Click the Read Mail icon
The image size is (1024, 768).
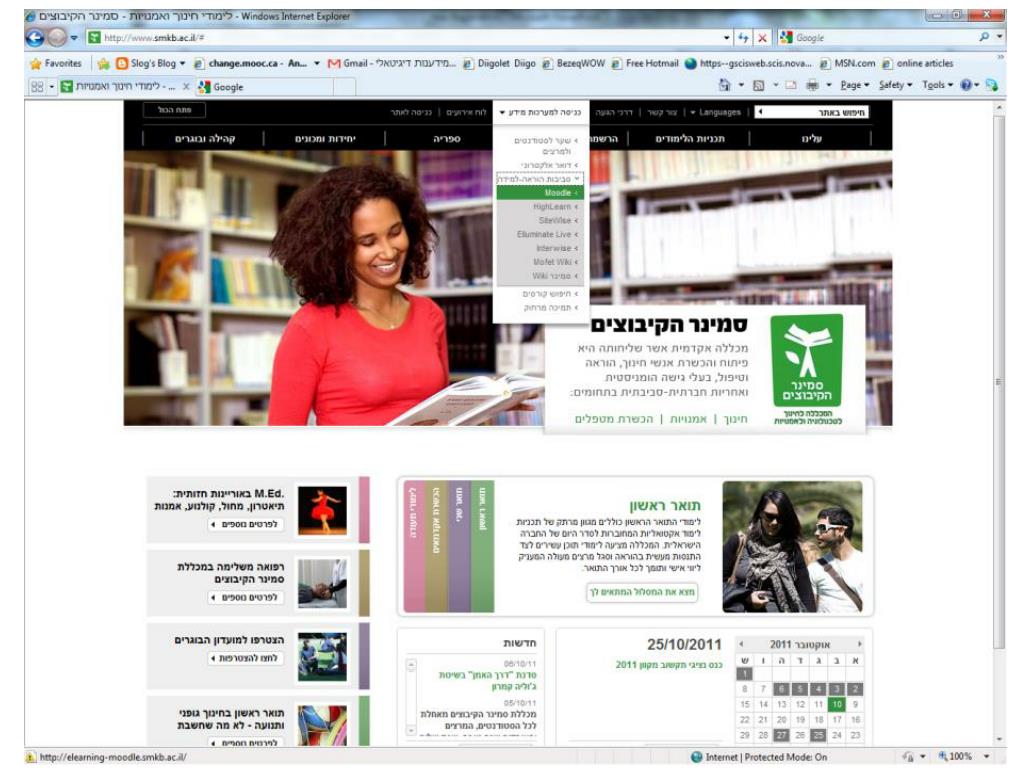[x=790, y=85]
